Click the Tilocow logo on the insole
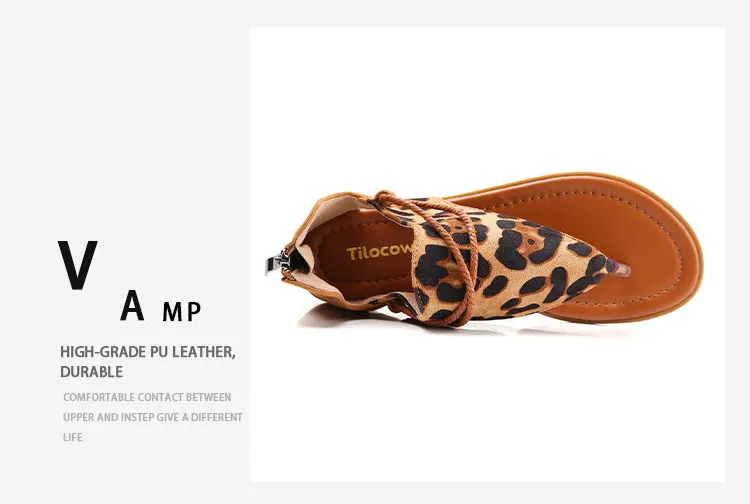 pos(379,252)
